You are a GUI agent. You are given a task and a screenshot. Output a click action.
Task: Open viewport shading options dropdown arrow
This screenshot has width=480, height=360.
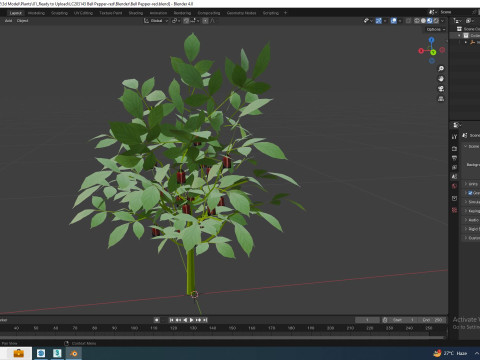click(x=442, y=21)
